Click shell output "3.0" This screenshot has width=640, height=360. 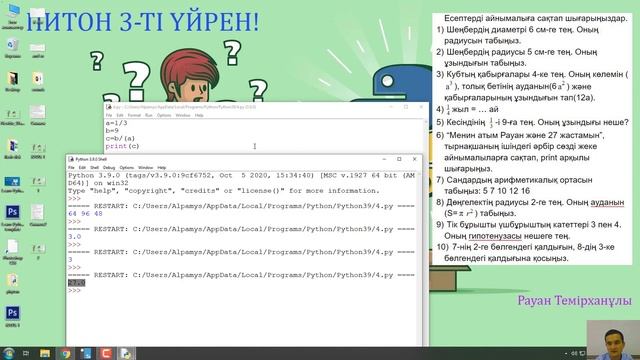75,237
